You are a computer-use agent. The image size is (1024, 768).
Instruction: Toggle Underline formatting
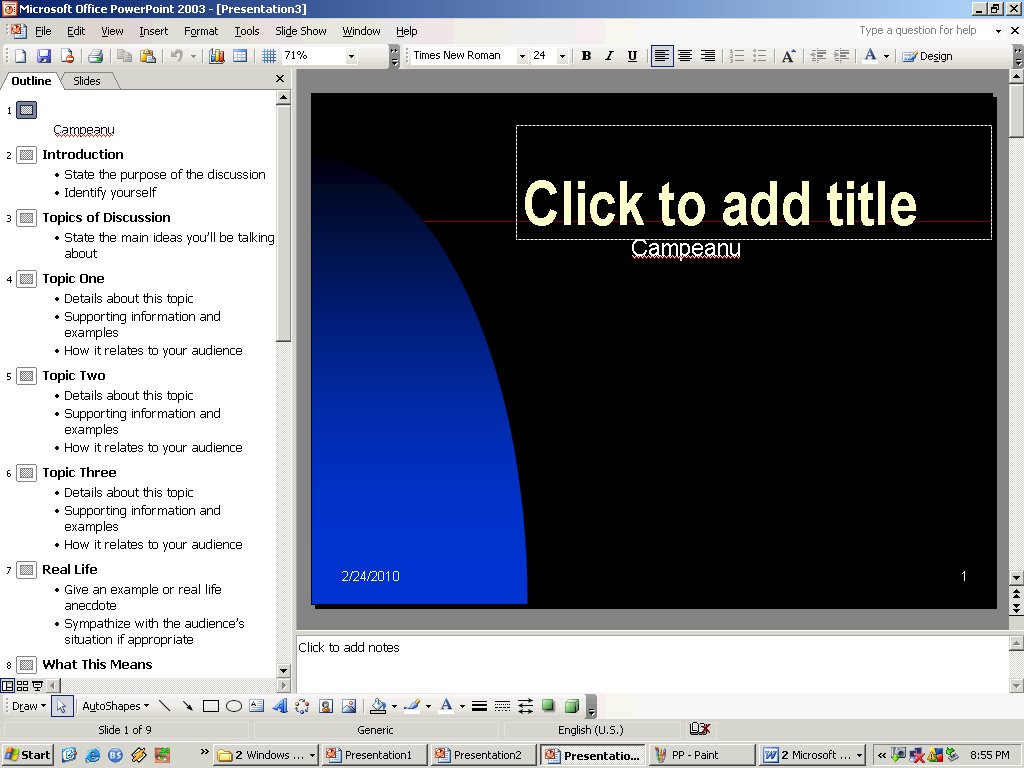point(632,56)
